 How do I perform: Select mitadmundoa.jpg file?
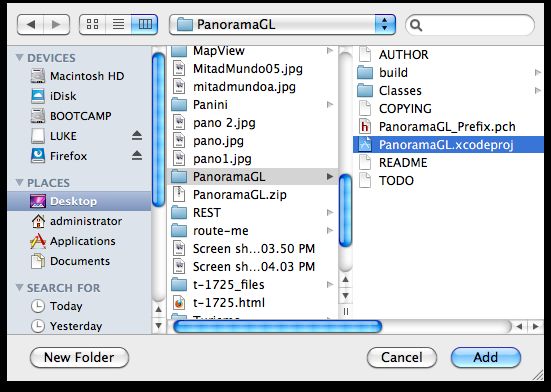tap(253, 87)
